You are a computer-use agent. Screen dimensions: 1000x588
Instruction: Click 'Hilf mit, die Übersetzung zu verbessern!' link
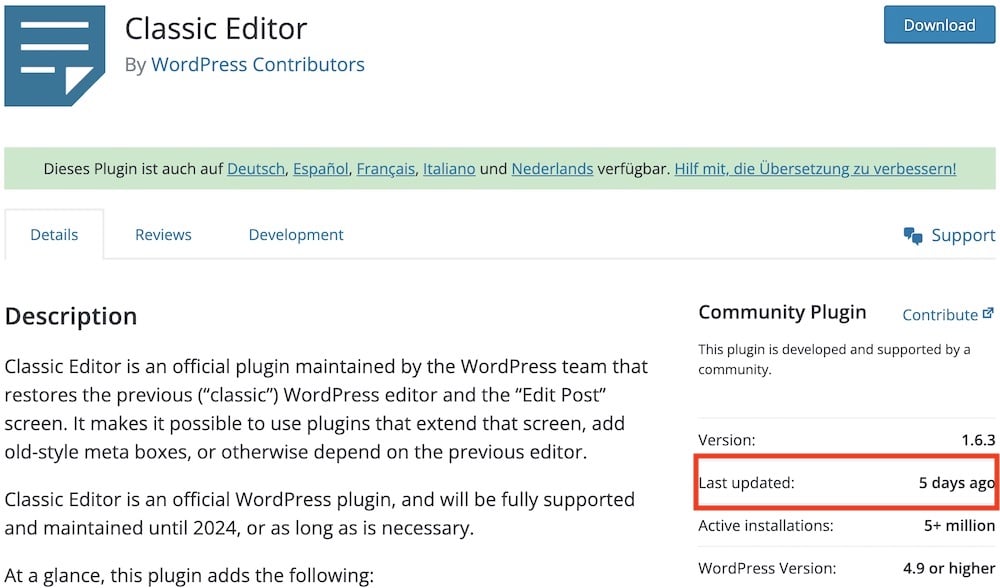coord(815,168)
